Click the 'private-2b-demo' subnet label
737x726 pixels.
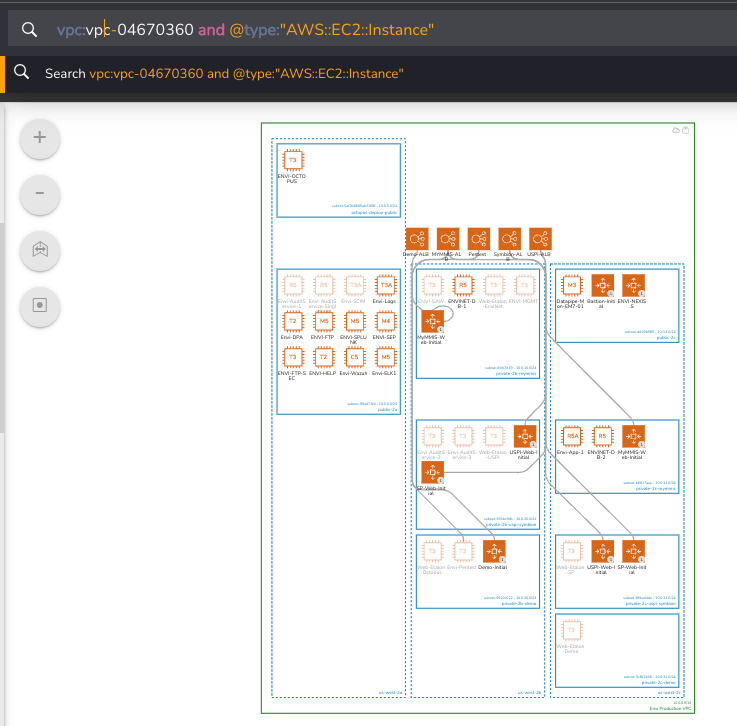click(518, 603)
